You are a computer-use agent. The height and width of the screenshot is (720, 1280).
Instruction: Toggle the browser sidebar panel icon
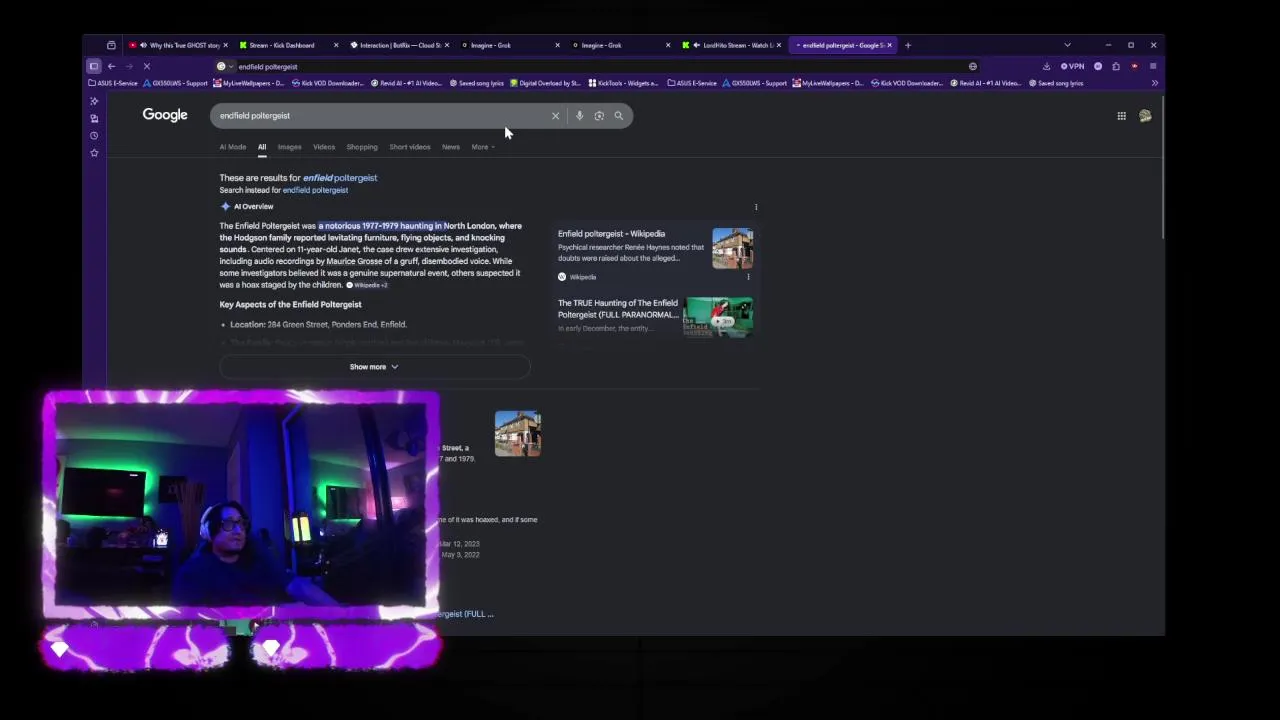coord(94,66)
